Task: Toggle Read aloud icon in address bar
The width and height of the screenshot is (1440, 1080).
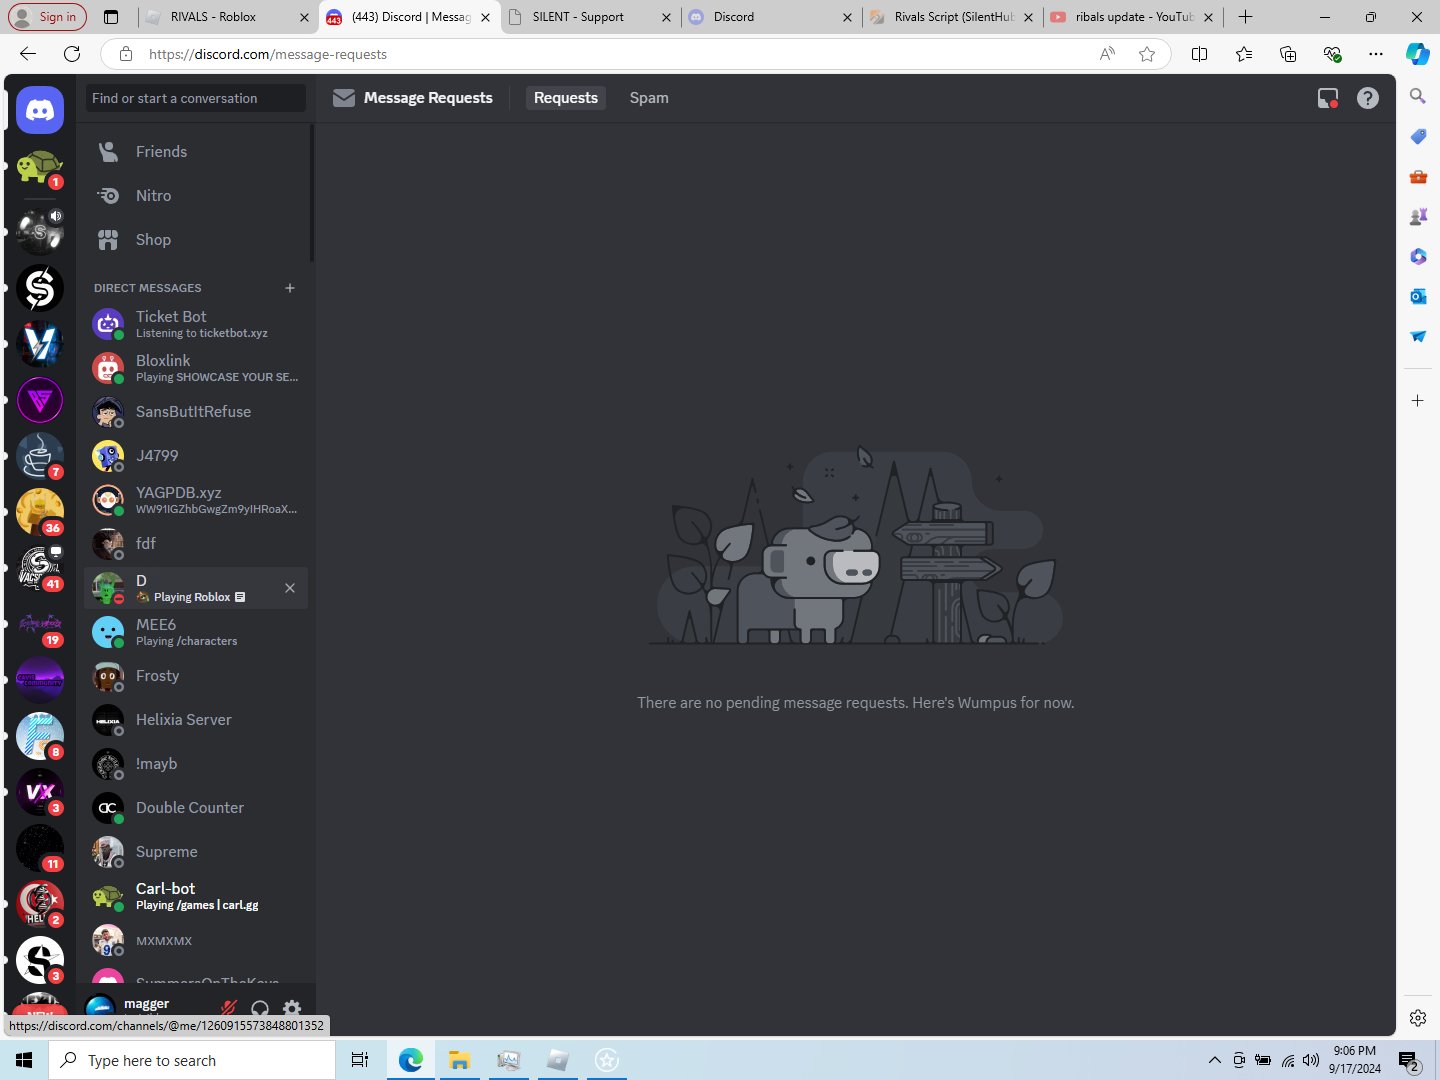Action: point(1107,54)
